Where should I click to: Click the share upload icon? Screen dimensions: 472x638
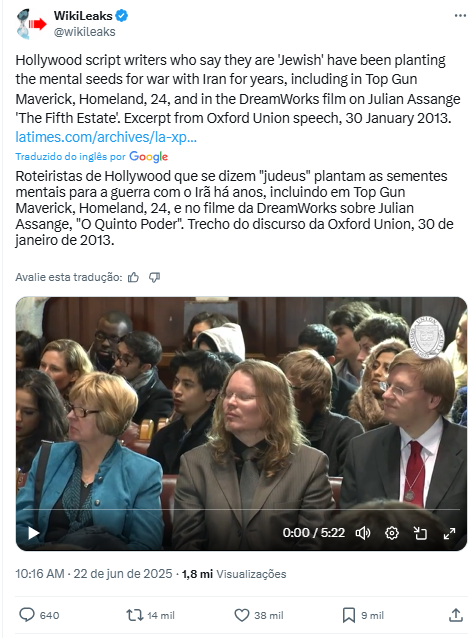click(456, 615)
